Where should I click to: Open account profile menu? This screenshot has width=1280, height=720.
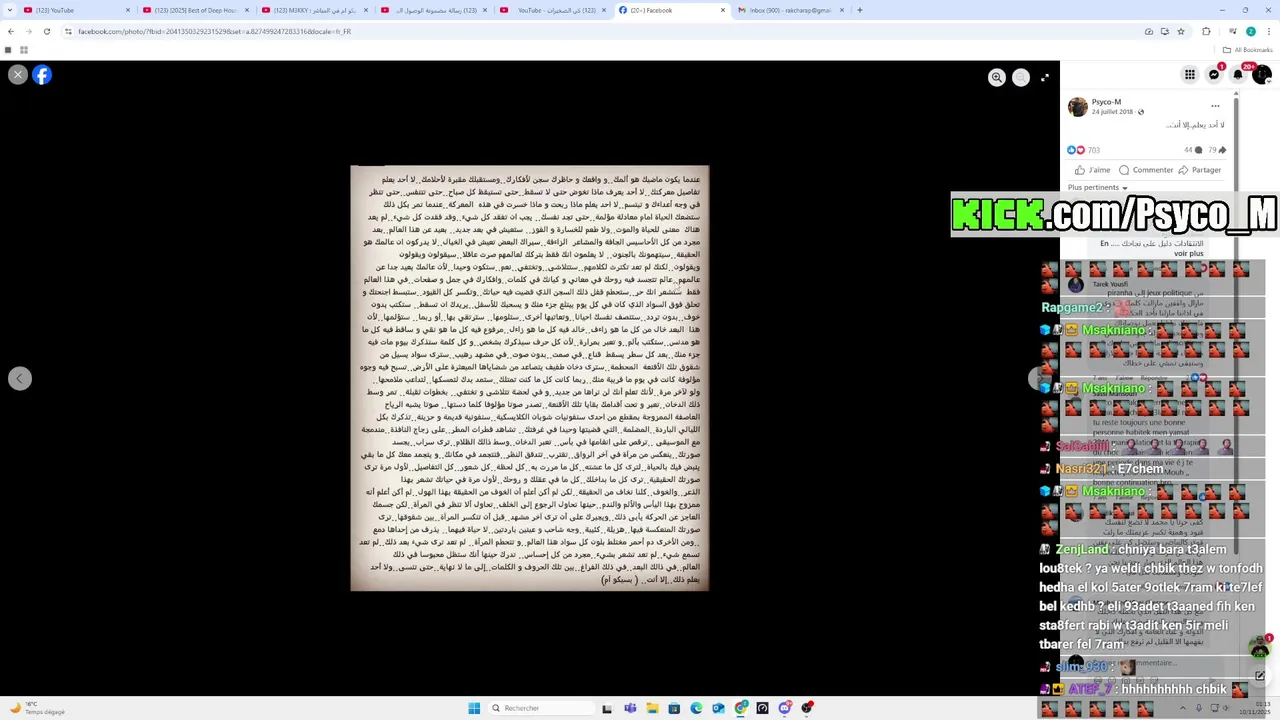(1262, 74)
